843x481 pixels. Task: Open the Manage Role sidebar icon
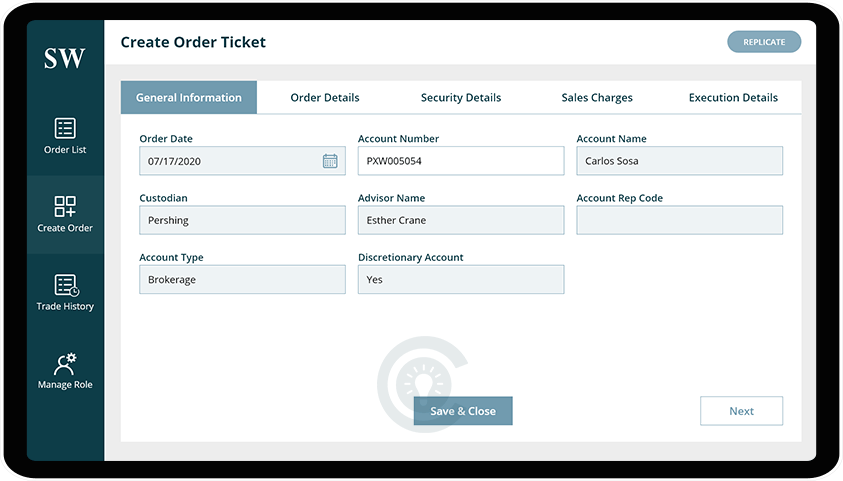pyautogui.click(x=65, y=364)
